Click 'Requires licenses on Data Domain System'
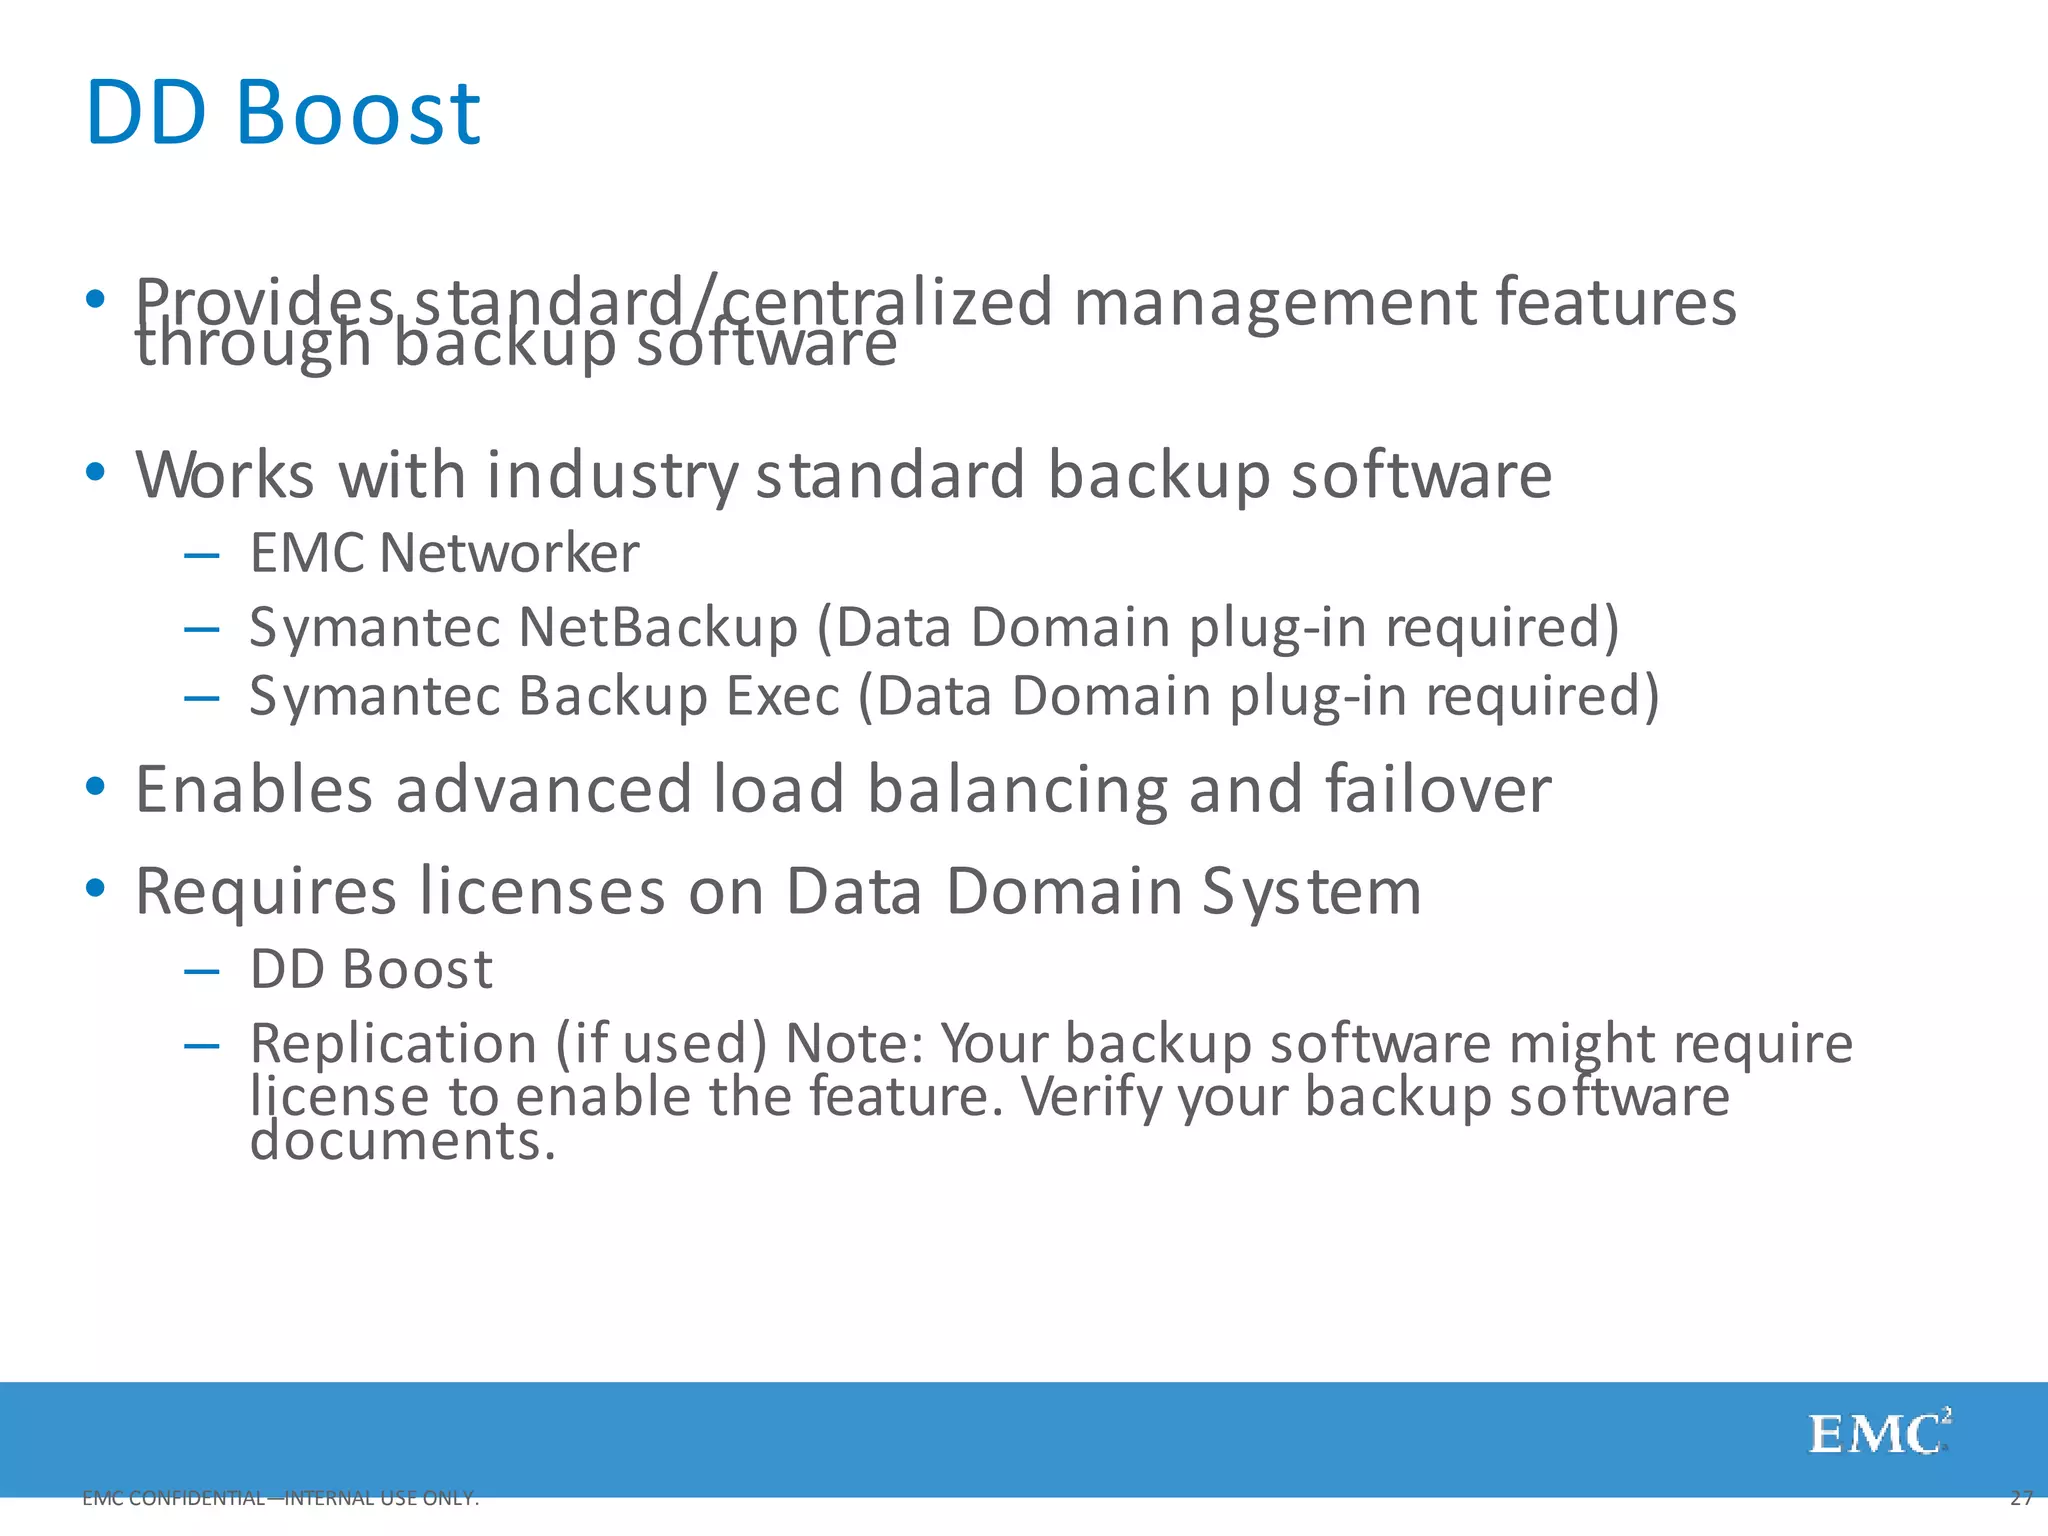 coord(778,892)
